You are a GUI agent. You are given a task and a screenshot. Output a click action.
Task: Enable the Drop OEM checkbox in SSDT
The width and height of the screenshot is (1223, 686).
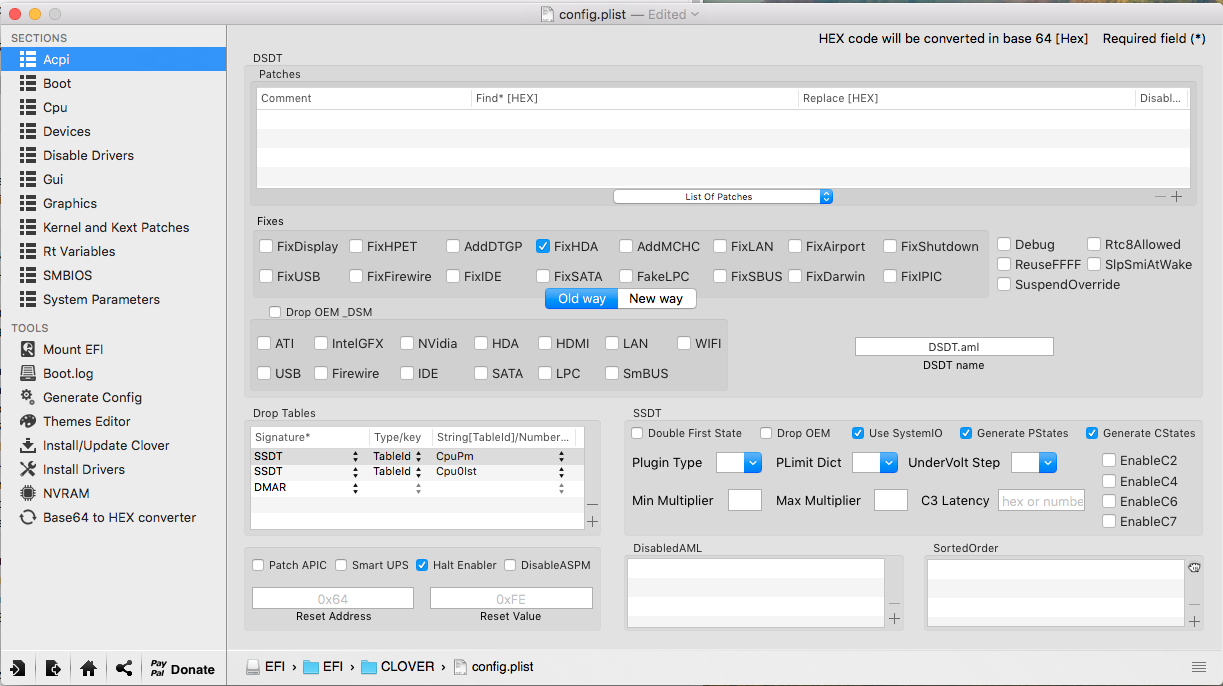coord(766,433)
